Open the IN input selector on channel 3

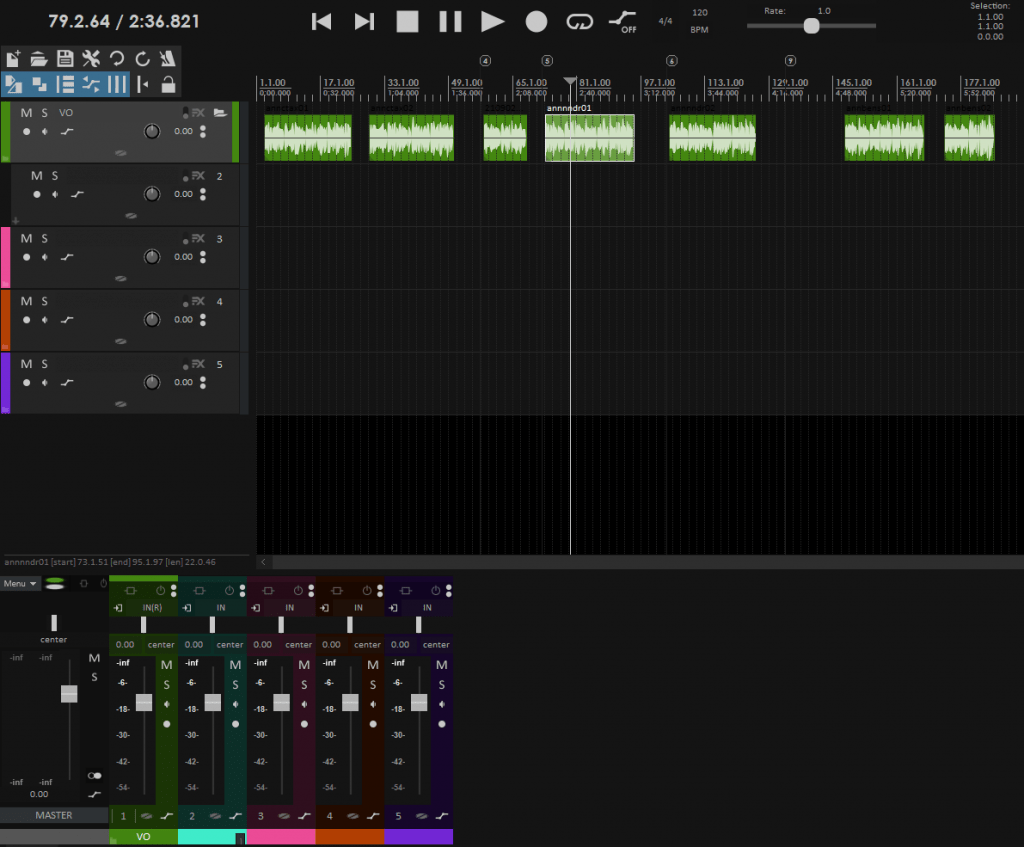(289, 607)
